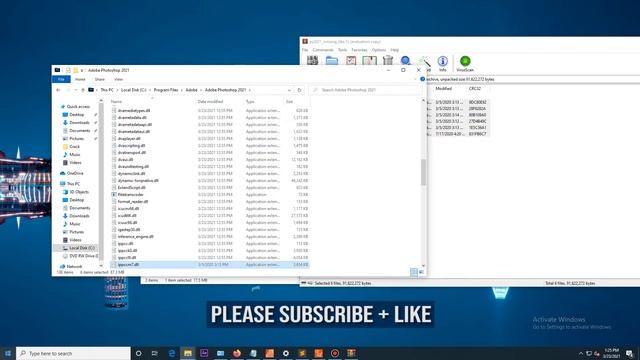Open notification center in system tray
The height and width of the screenshot is (360, 640).
(x=630, y=353)
